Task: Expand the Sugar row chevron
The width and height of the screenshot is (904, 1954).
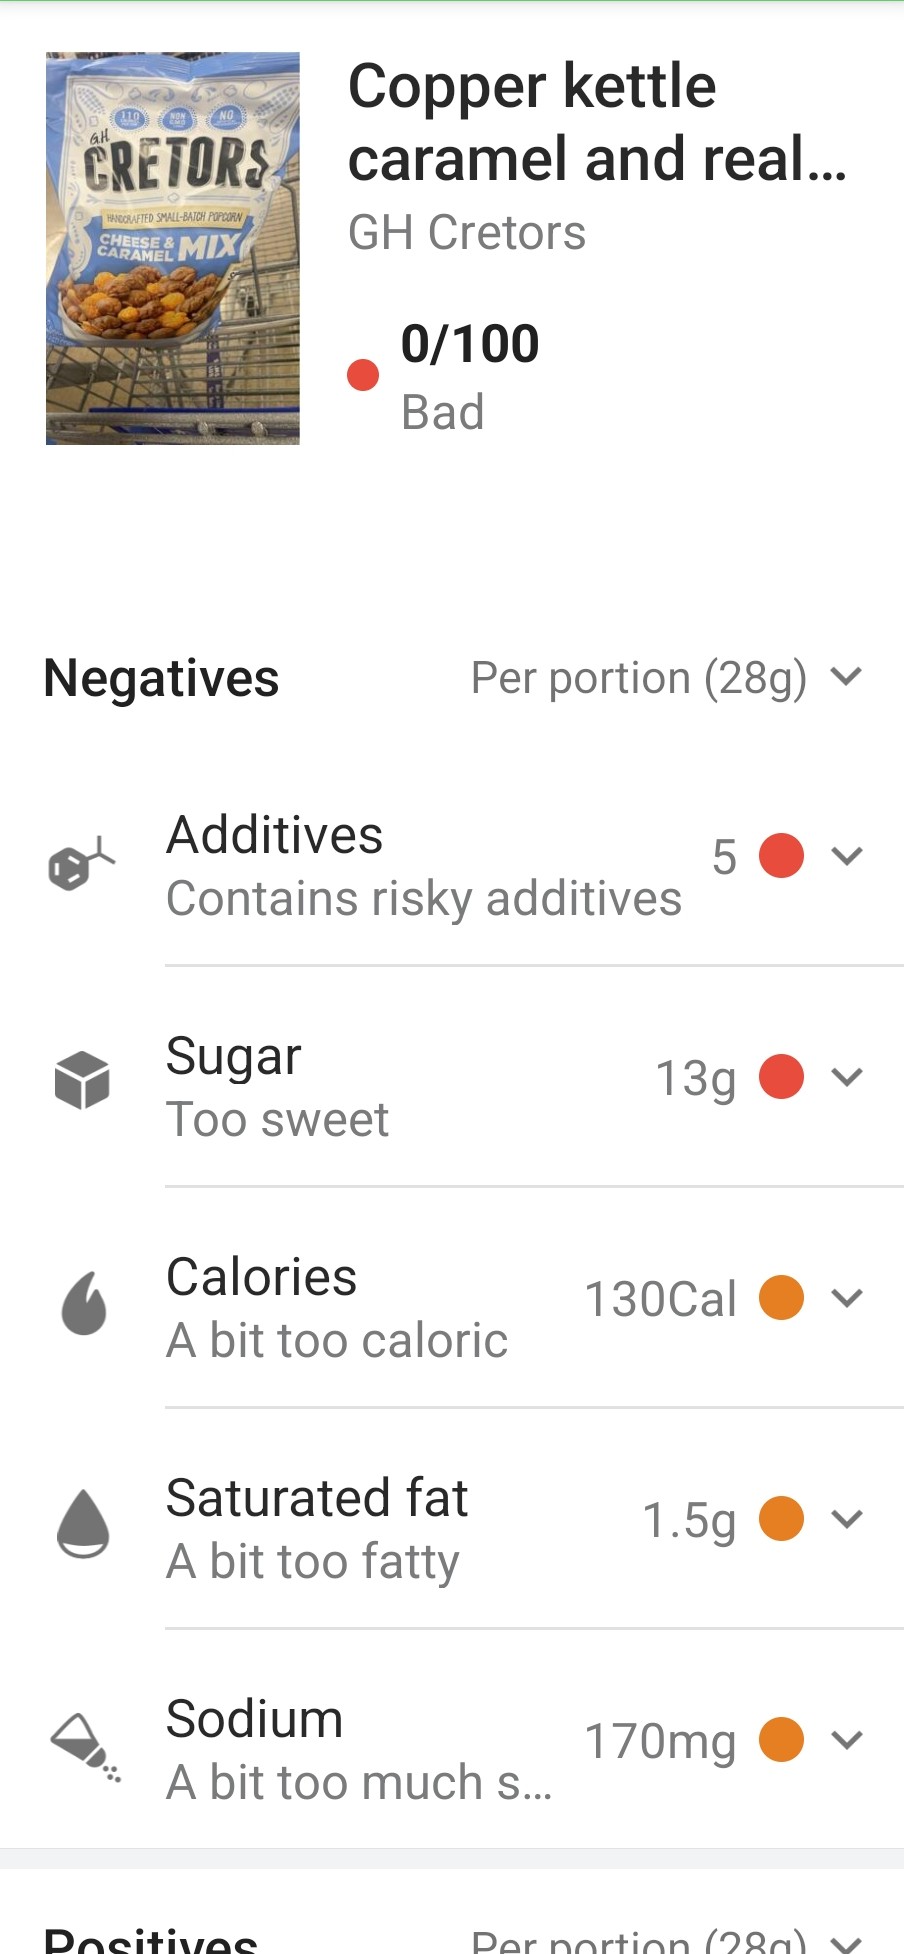Action: 847,1077
